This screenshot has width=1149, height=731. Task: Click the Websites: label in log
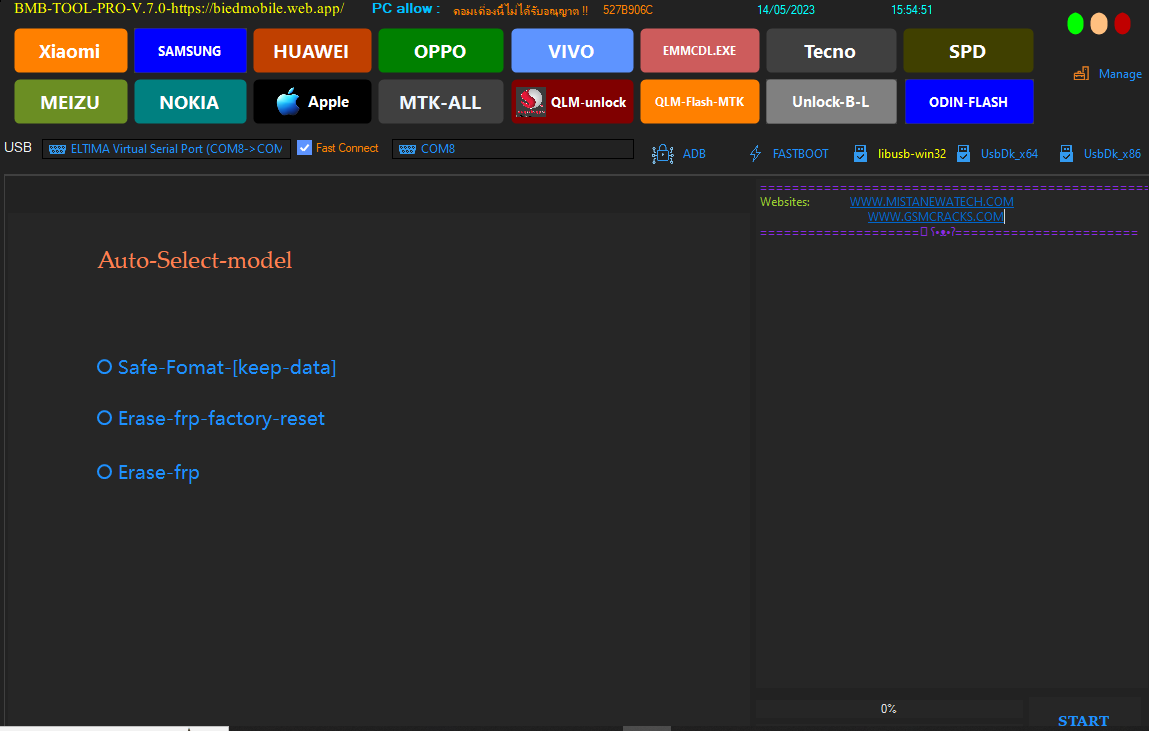click(785, 202)
